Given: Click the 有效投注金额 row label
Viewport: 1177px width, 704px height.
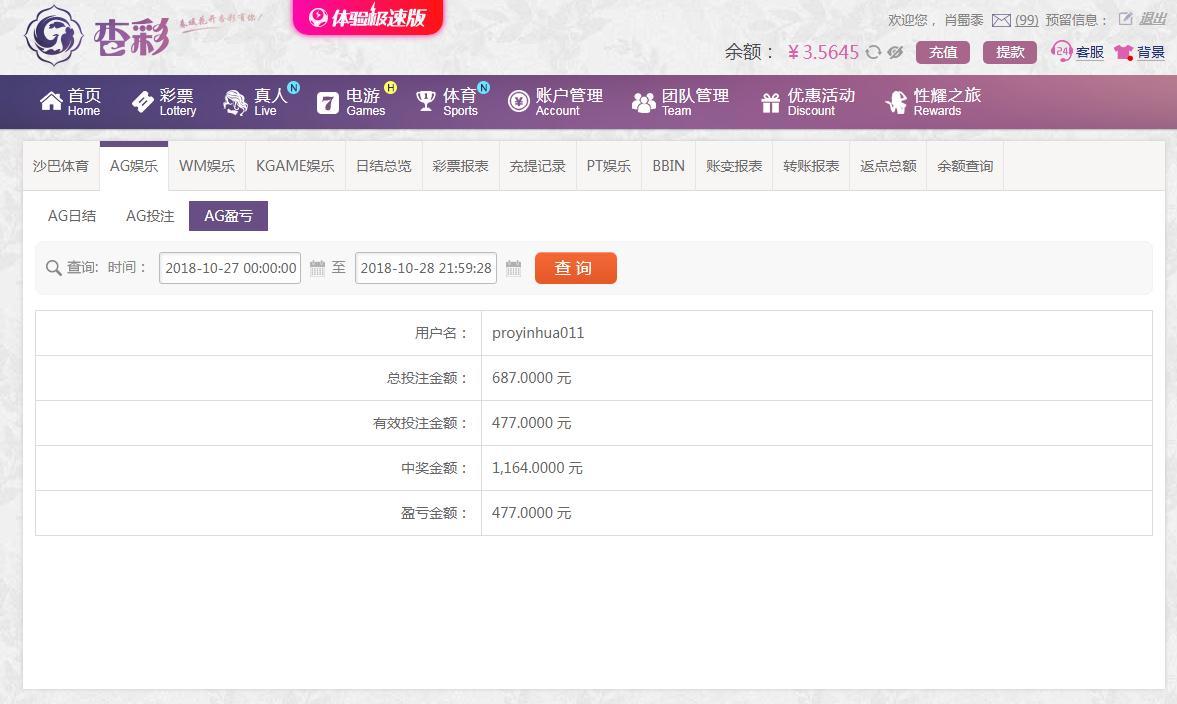Looking at the screenshot, I should pos(420,423).
